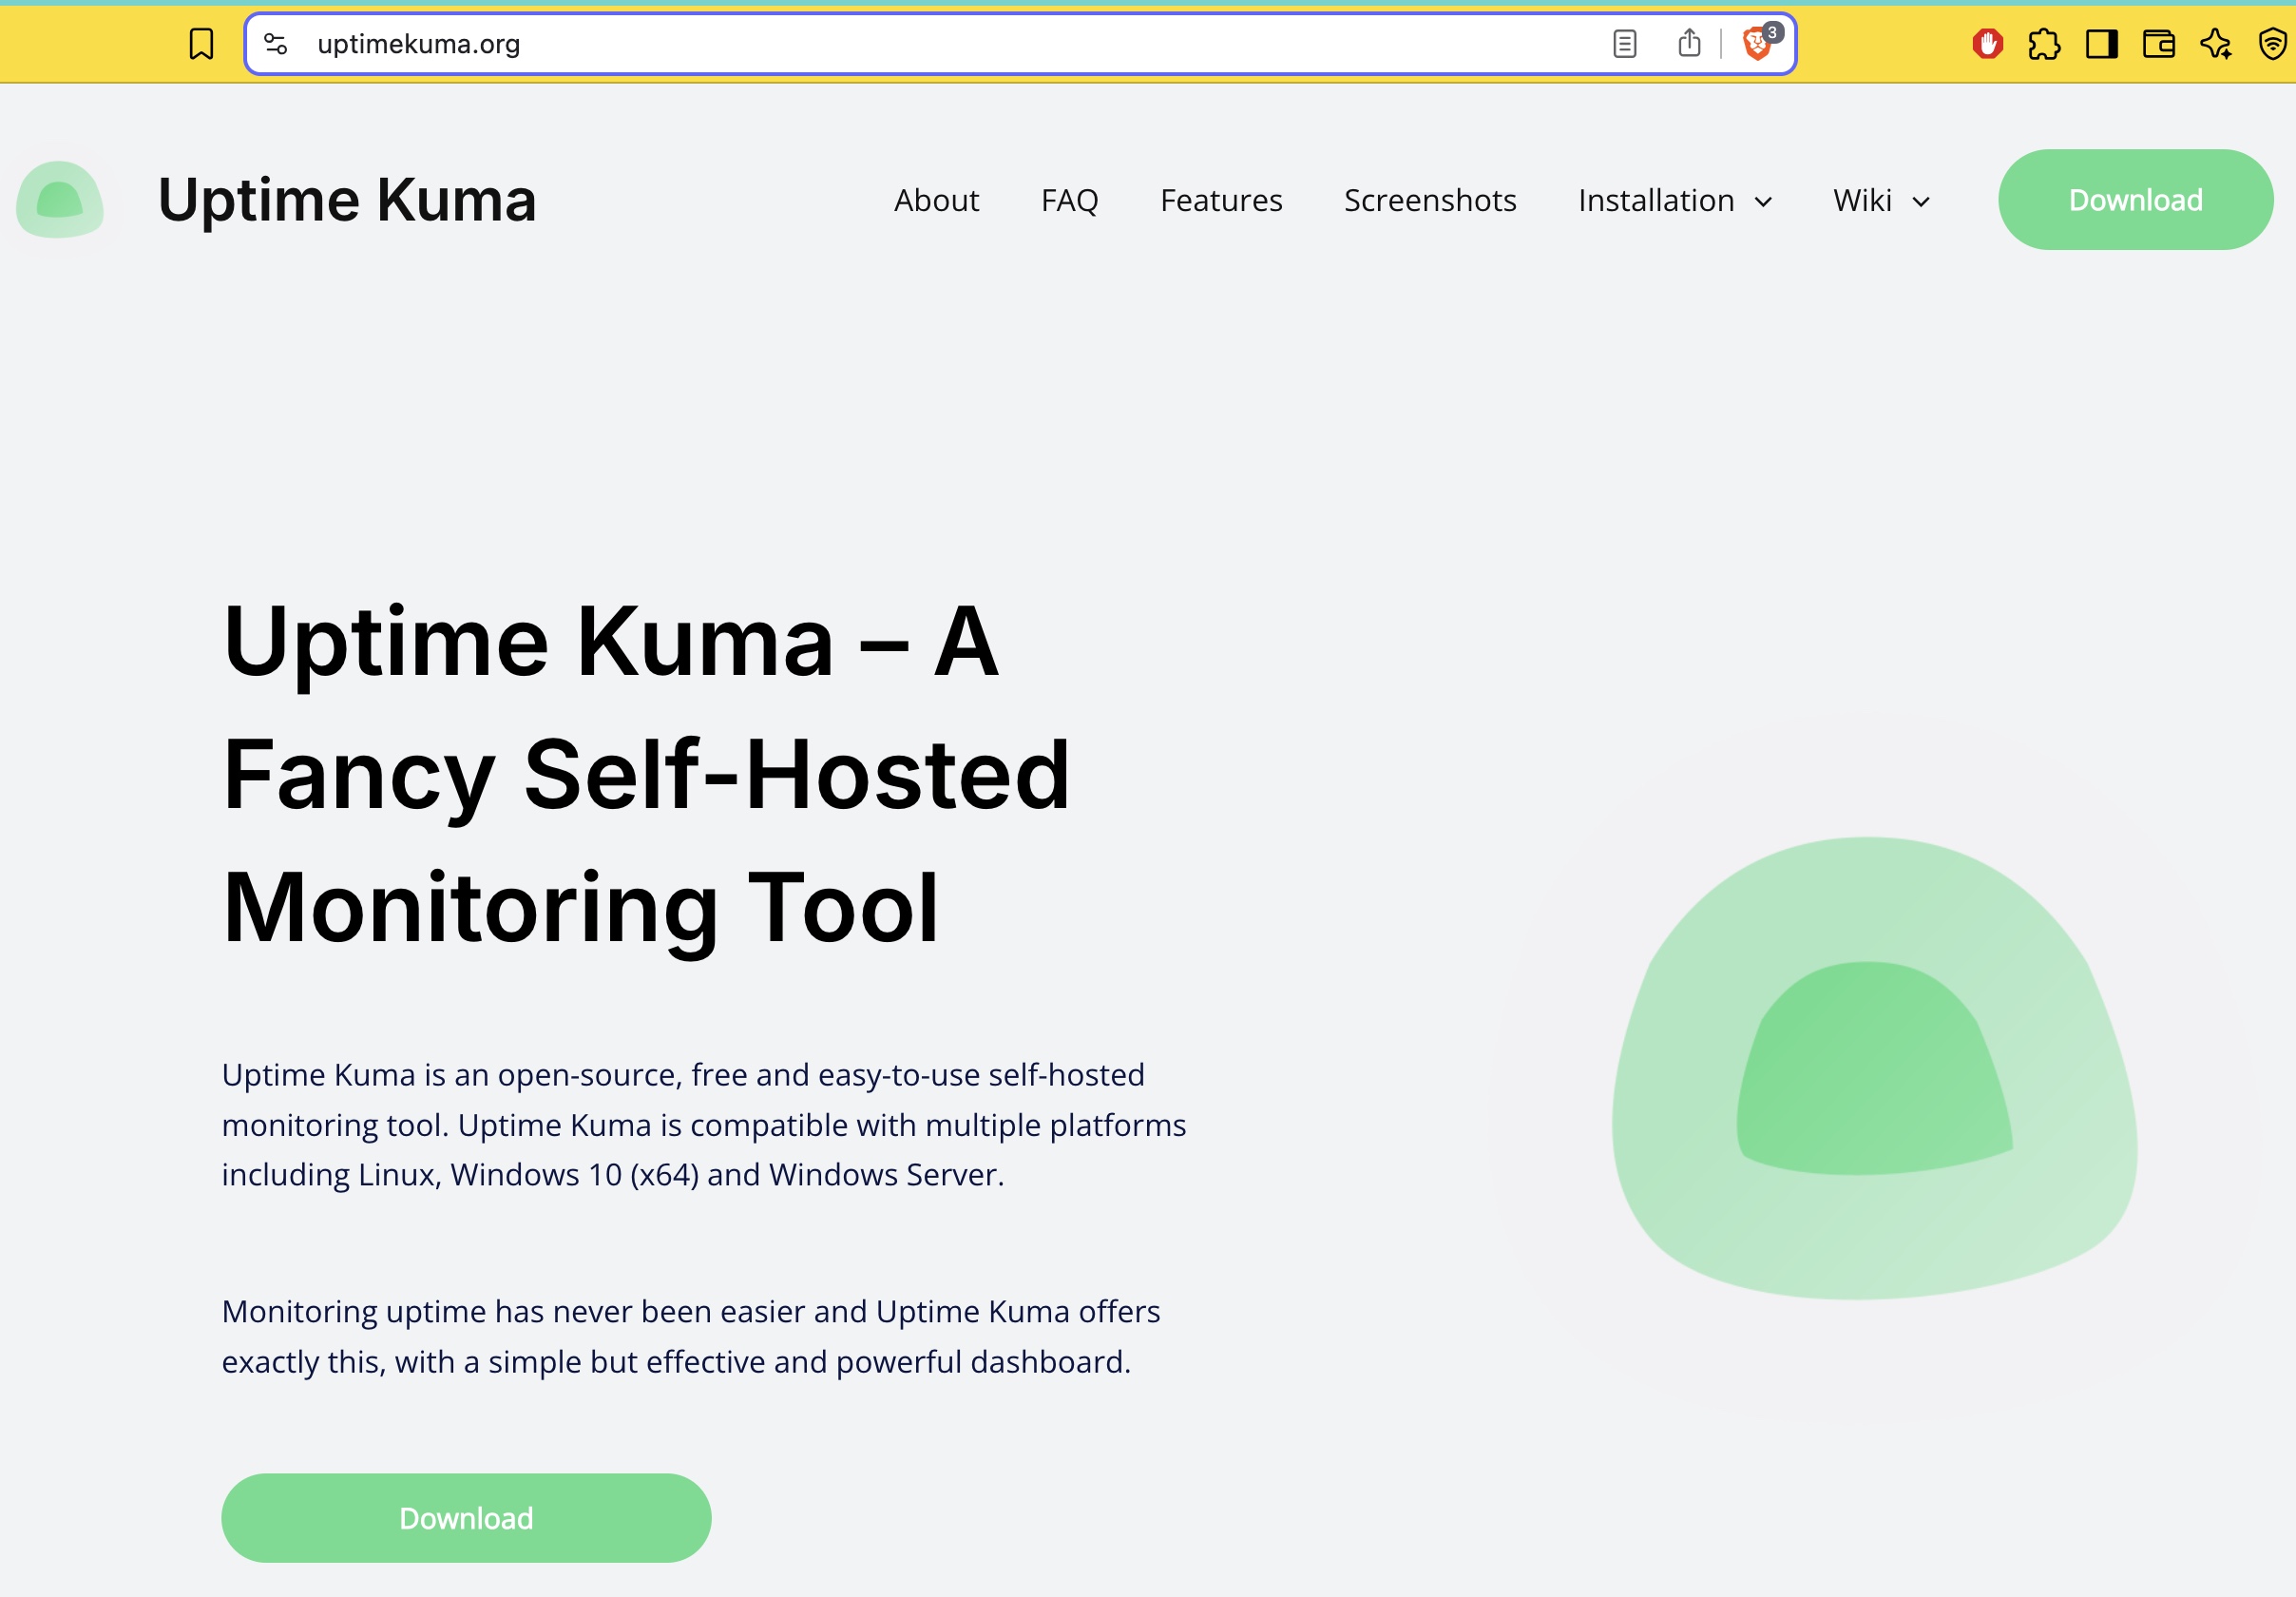Click the large green Kuma hero image
Image resolution: width=2296 pixels, height=1597 pixels.
click(x=1874, y=1068)
